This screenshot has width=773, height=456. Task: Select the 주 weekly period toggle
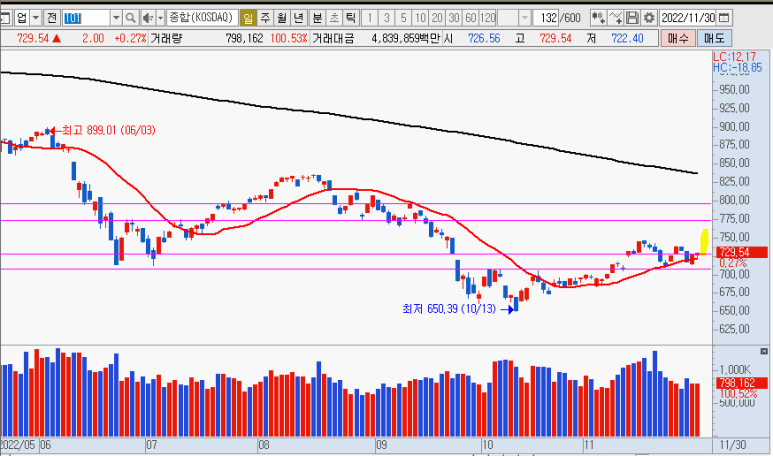coord(265,19)
